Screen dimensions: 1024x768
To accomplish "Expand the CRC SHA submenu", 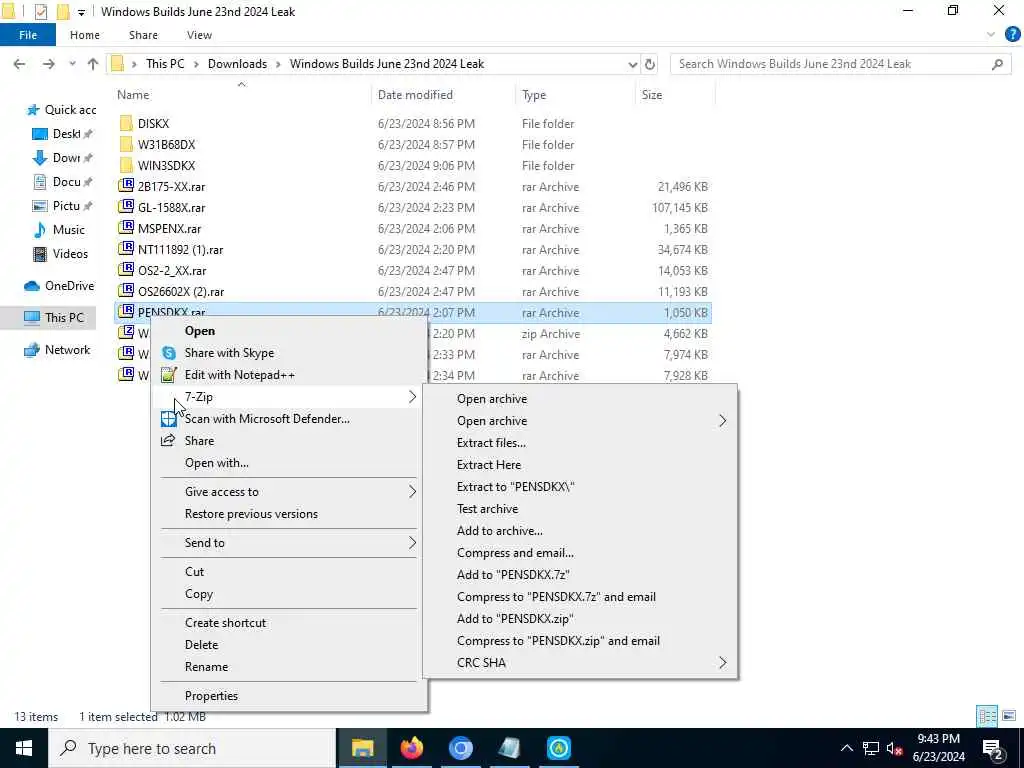I will [722, 663].
